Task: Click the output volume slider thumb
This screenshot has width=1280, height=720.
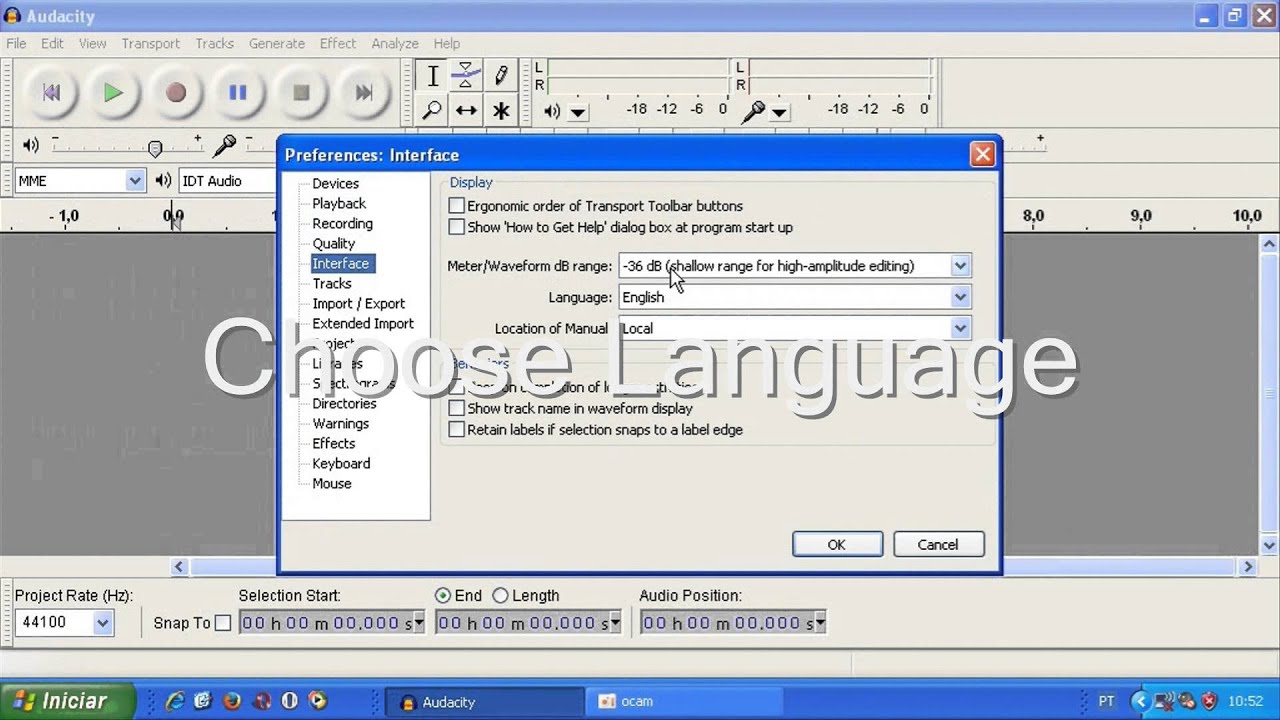Action: [x=155, y=148]
